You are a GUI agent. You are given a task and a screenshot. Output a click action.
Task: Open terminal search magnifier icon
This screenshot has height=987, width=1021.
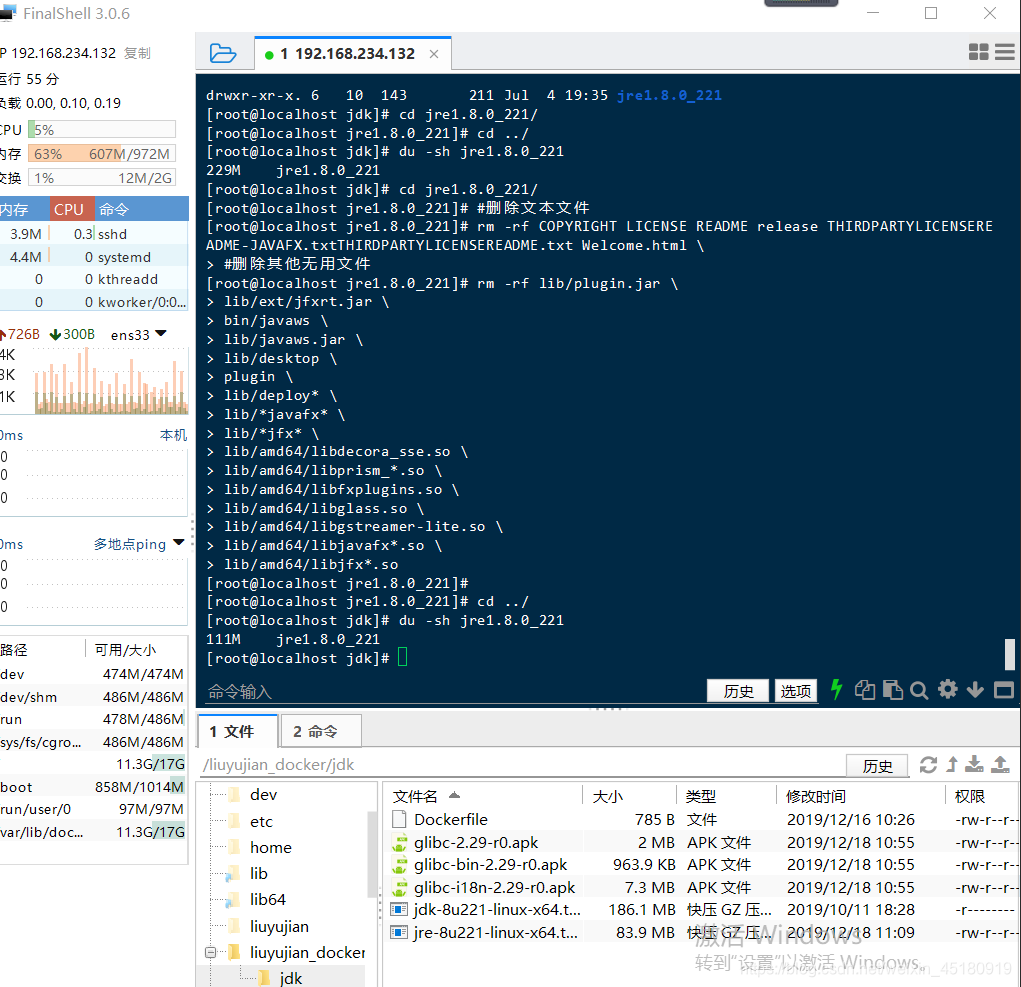coord(919,690)
